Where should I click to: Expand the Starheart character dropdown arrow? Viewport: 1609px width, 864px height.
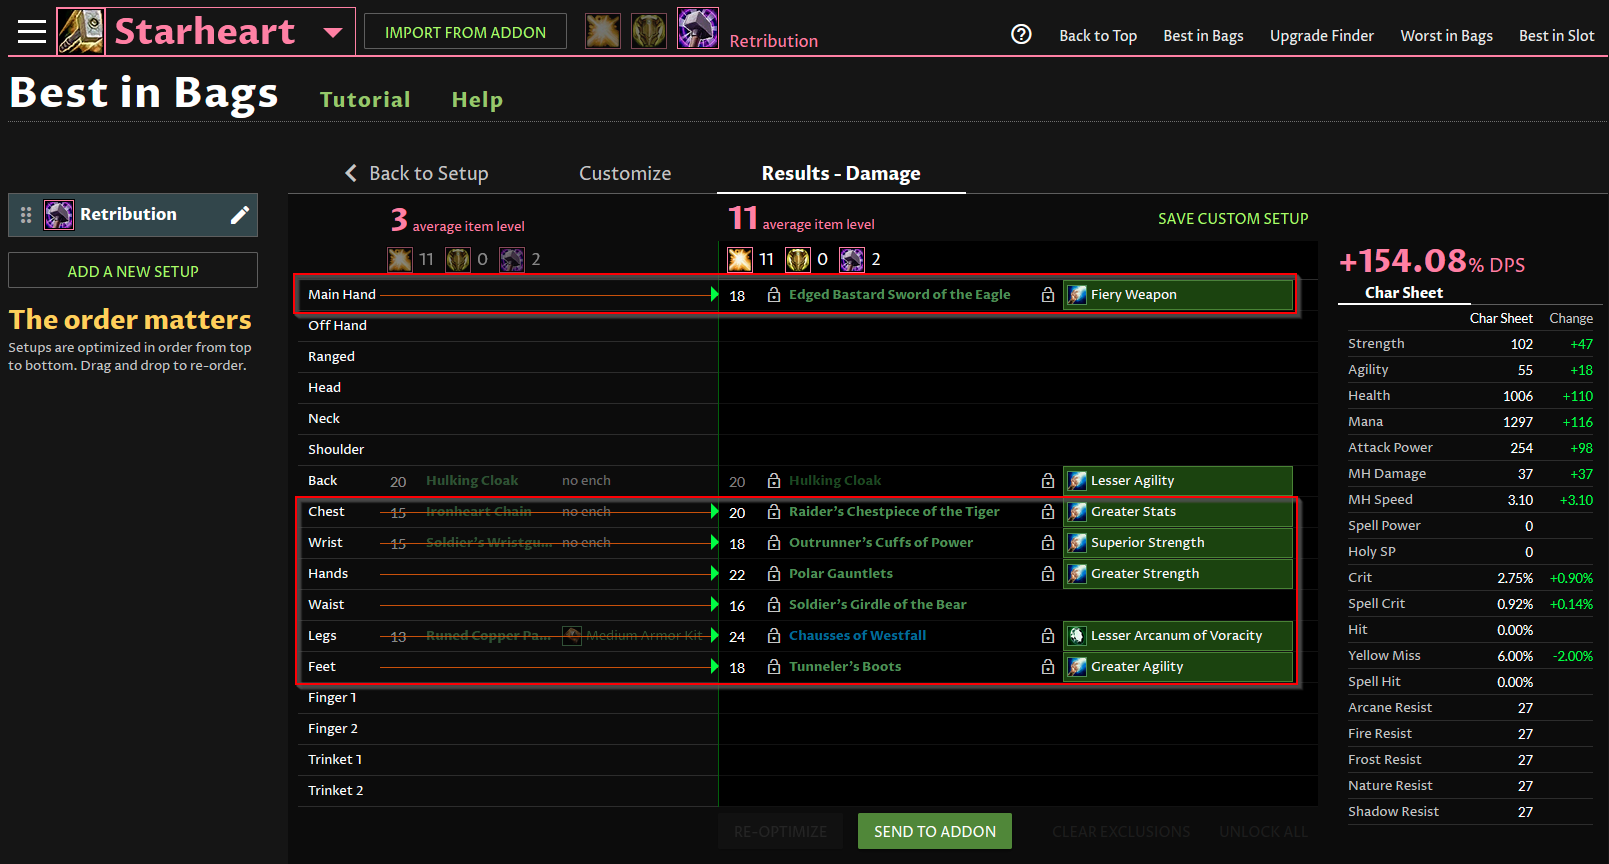[333, 33]
